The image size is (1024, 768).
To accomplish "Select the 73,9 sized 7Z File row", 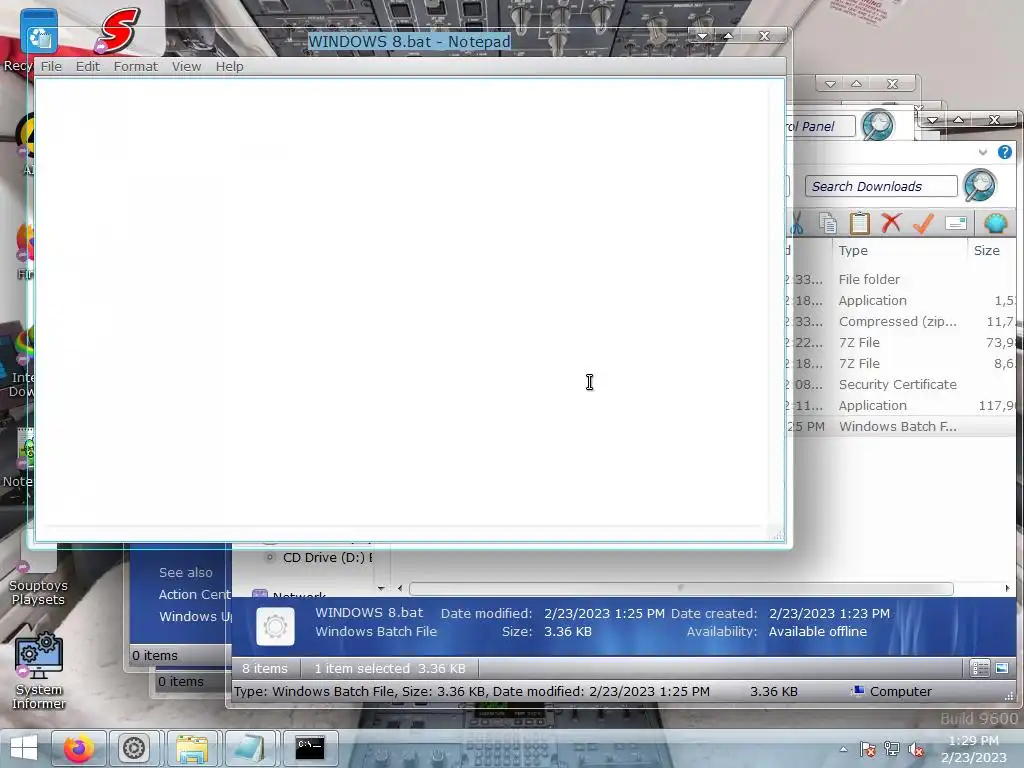I will 901,342.
